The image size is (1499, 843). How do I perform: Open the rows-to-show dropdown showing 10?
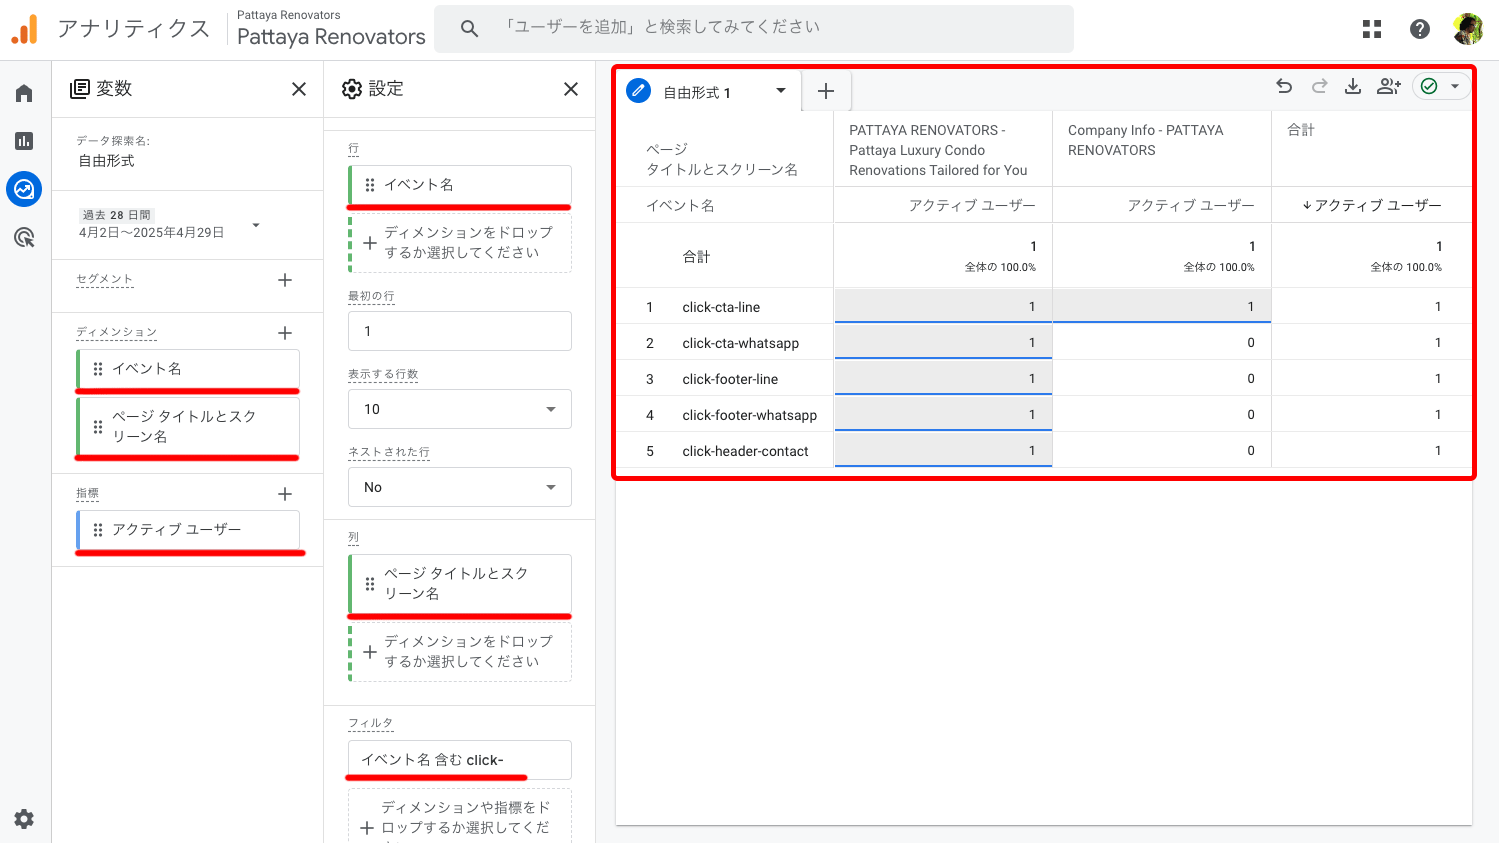(x=460, y=409)
